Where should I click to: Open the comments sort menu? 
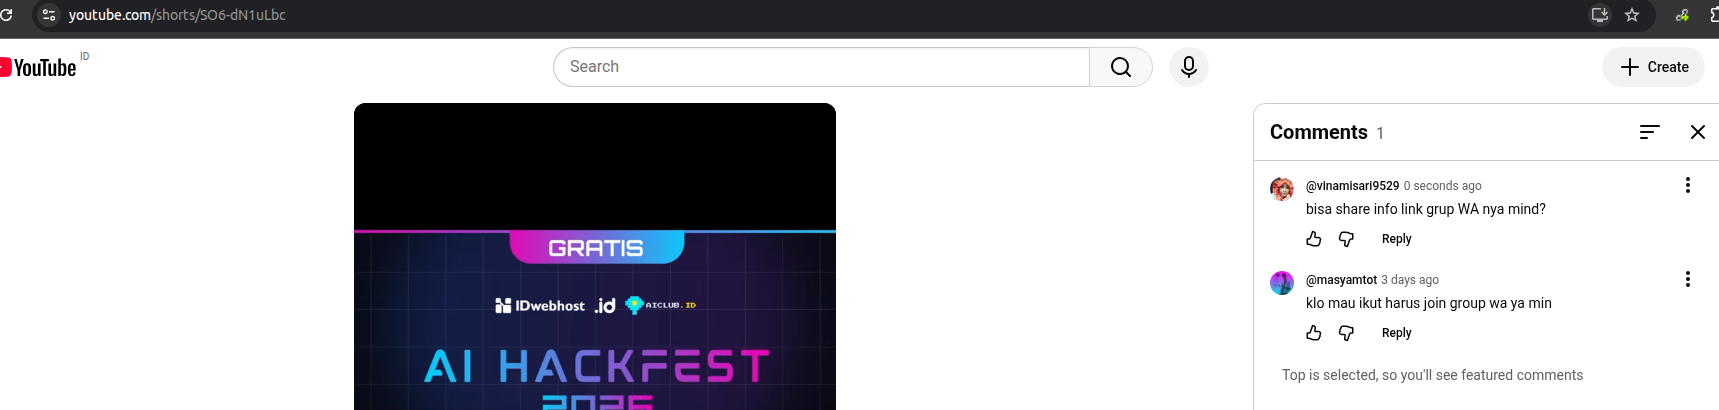1650,132
